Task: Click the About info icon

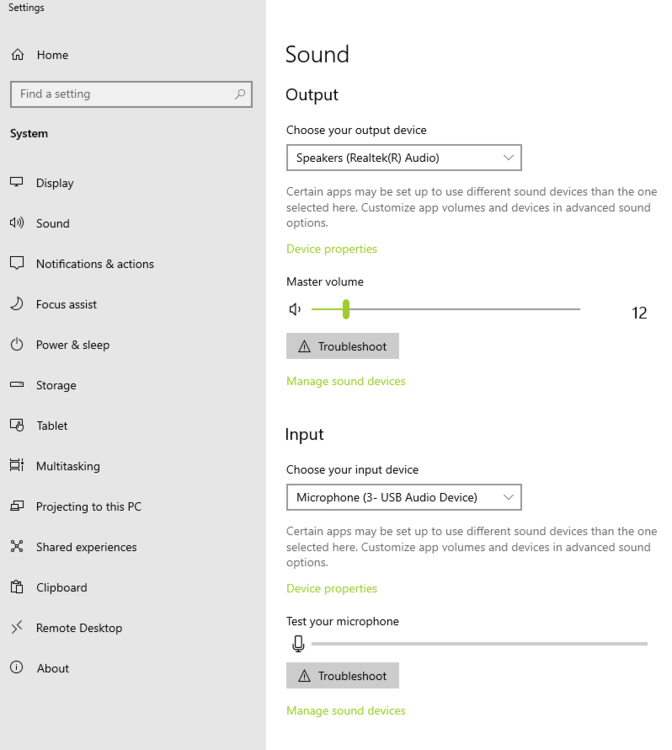Action: [x=17, y=668]
